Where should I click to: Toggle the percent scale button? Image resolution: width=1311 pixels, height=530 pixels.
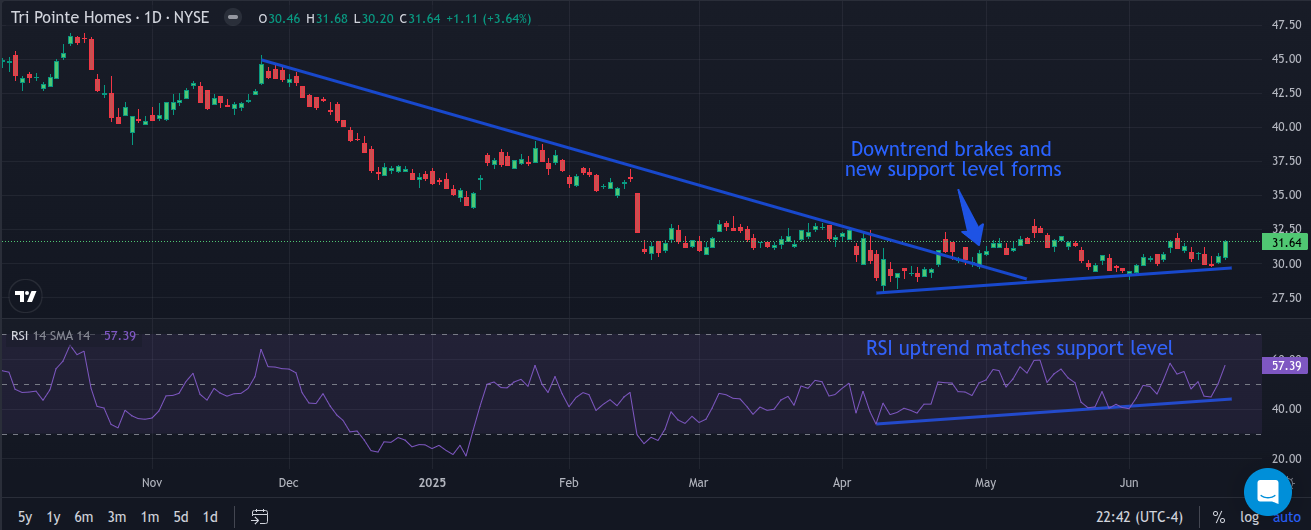[1219, 517]
